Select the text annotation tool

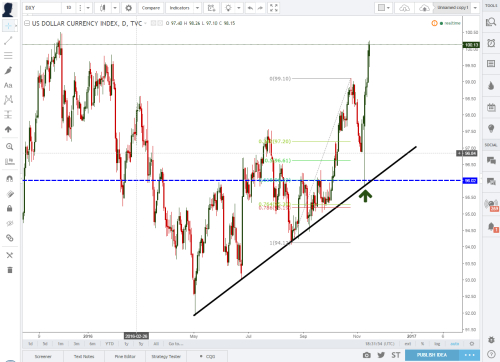pos(8,85)
